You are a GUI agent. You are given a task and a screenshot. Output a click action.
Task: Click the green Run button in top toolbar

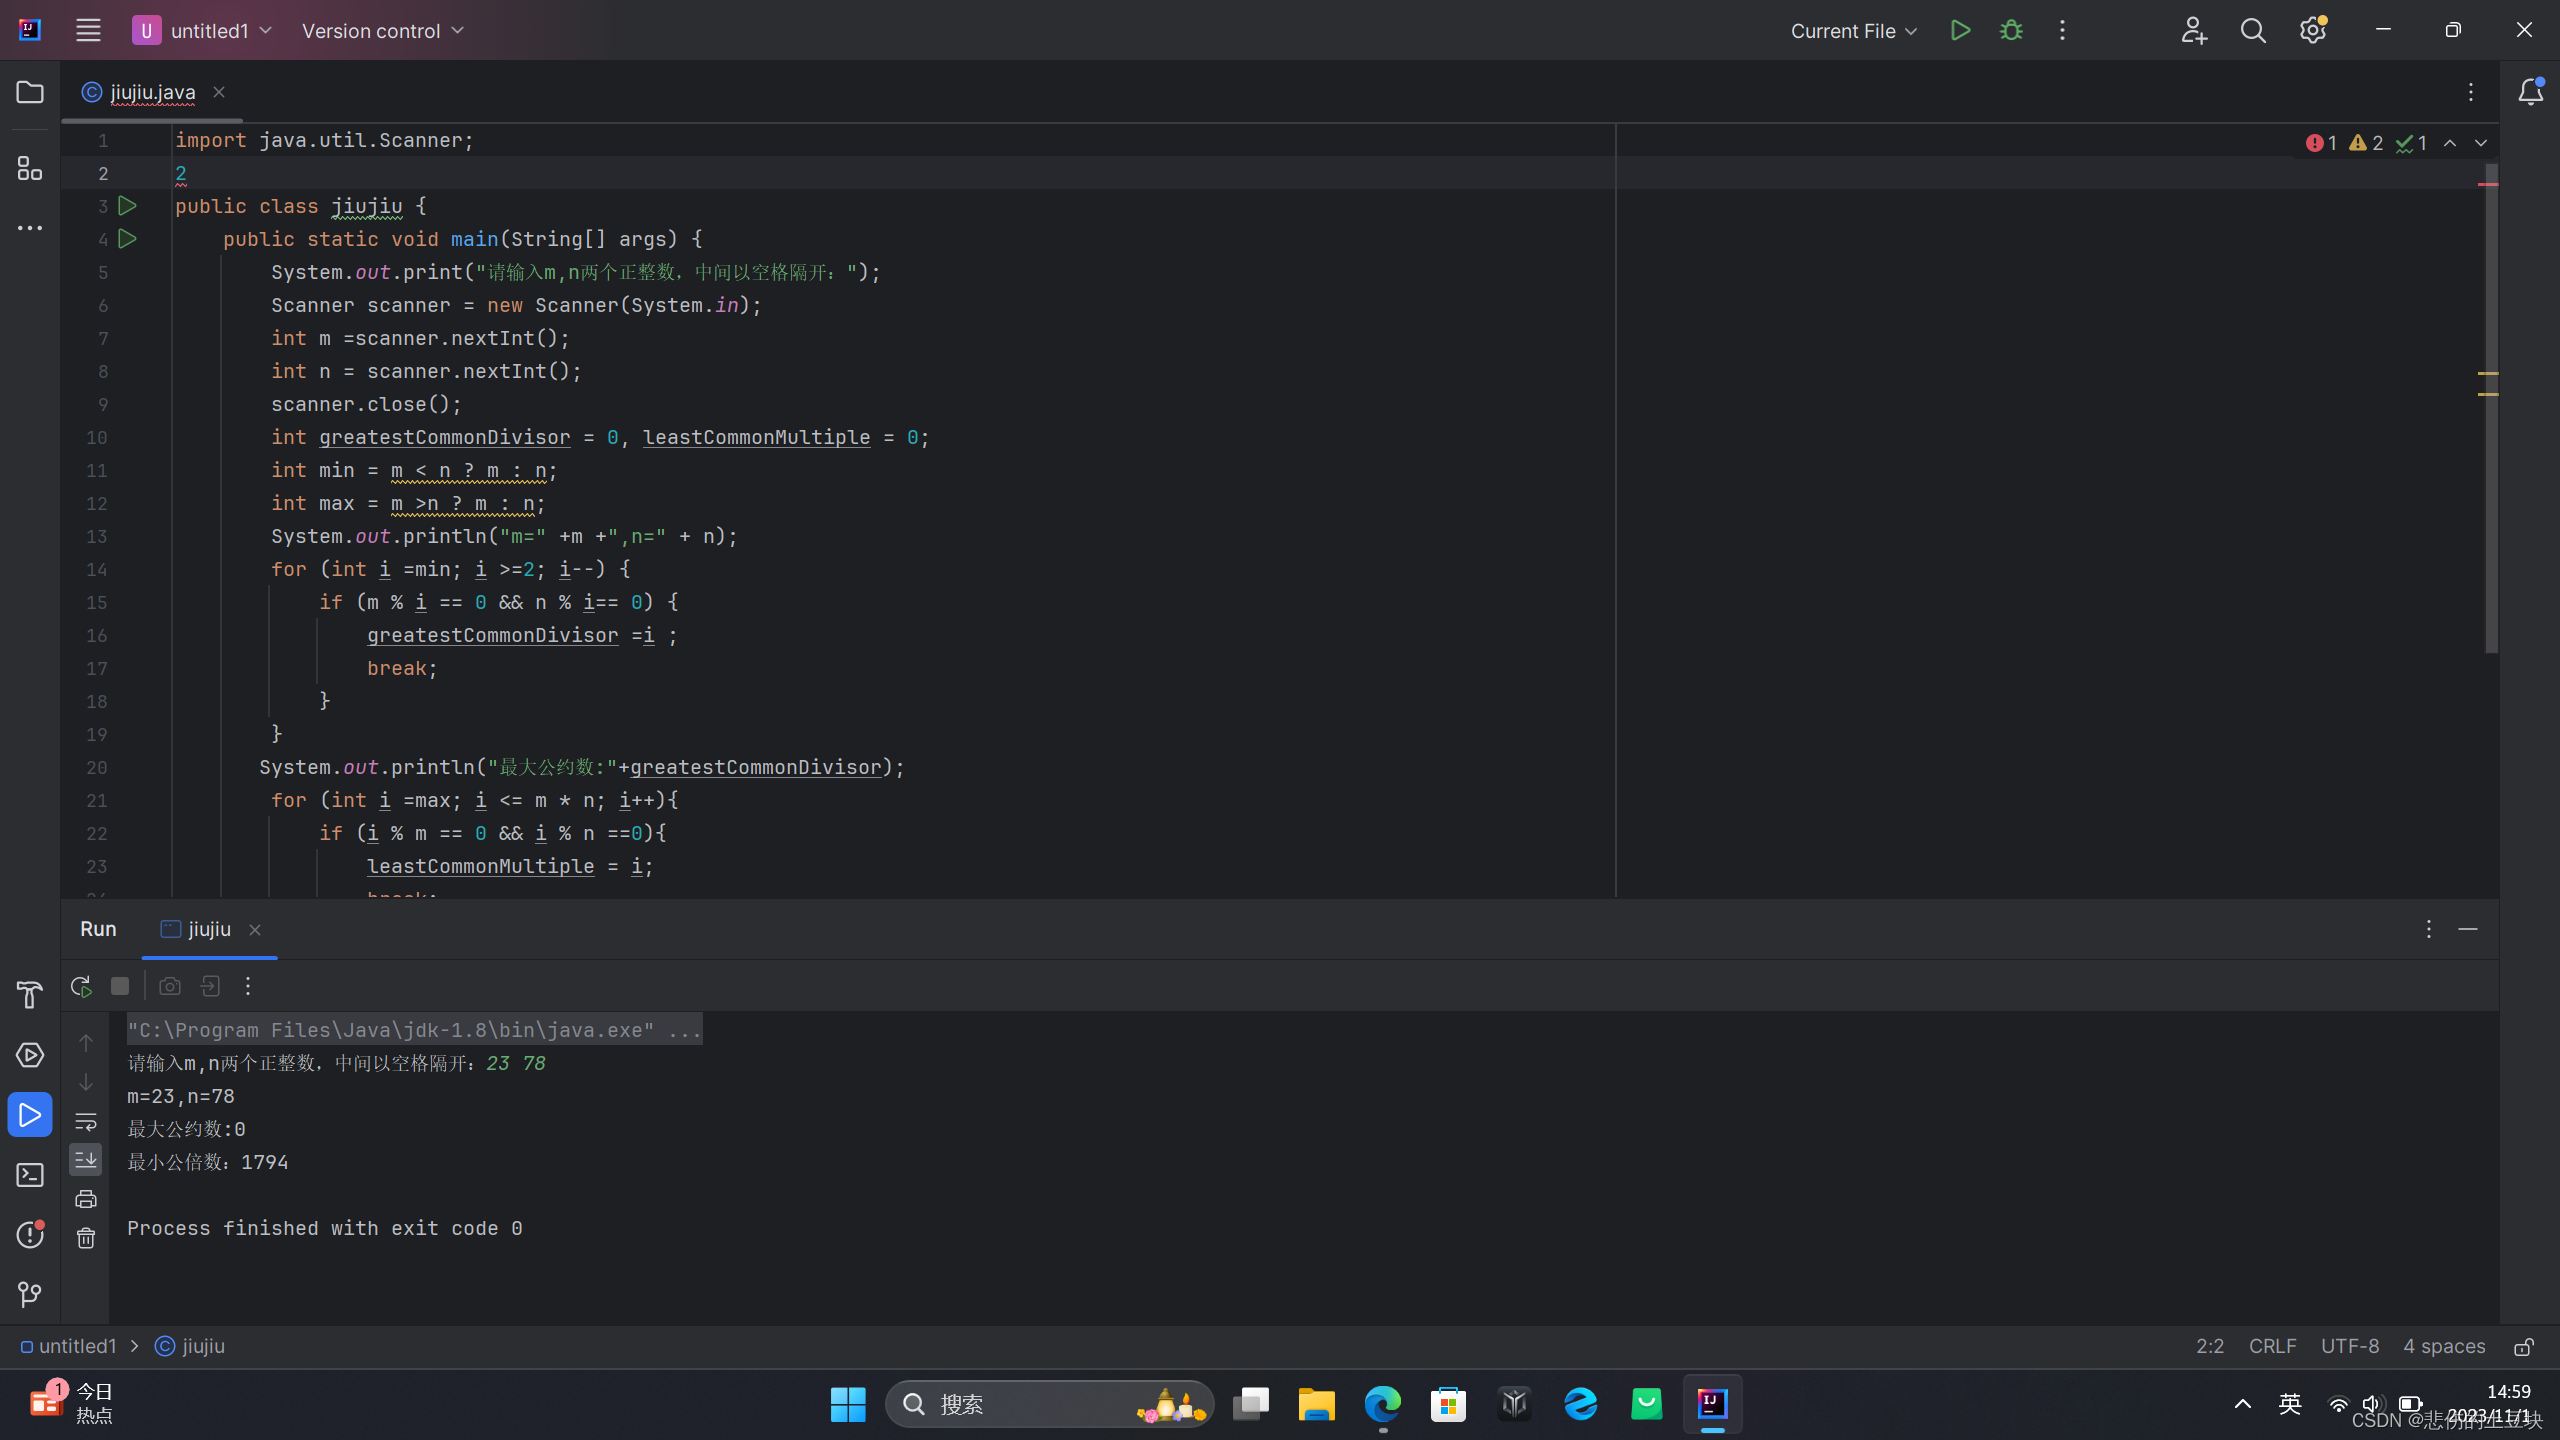point(1960,30)
